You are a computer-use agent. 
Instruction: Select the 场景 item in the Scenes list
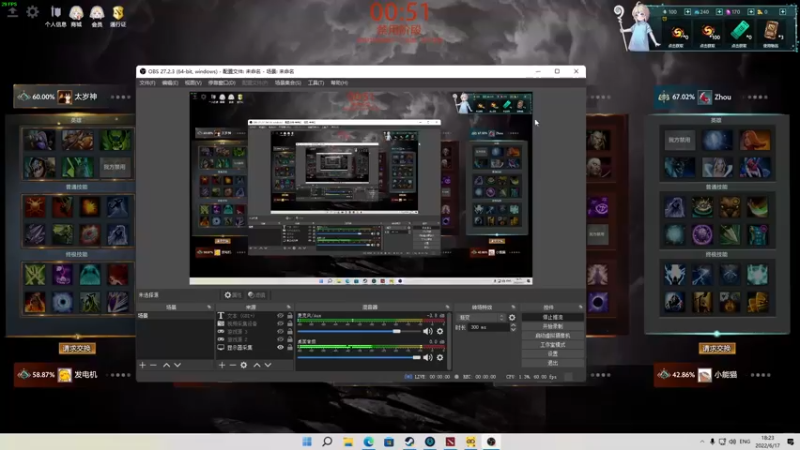click(x=175, y=316)
